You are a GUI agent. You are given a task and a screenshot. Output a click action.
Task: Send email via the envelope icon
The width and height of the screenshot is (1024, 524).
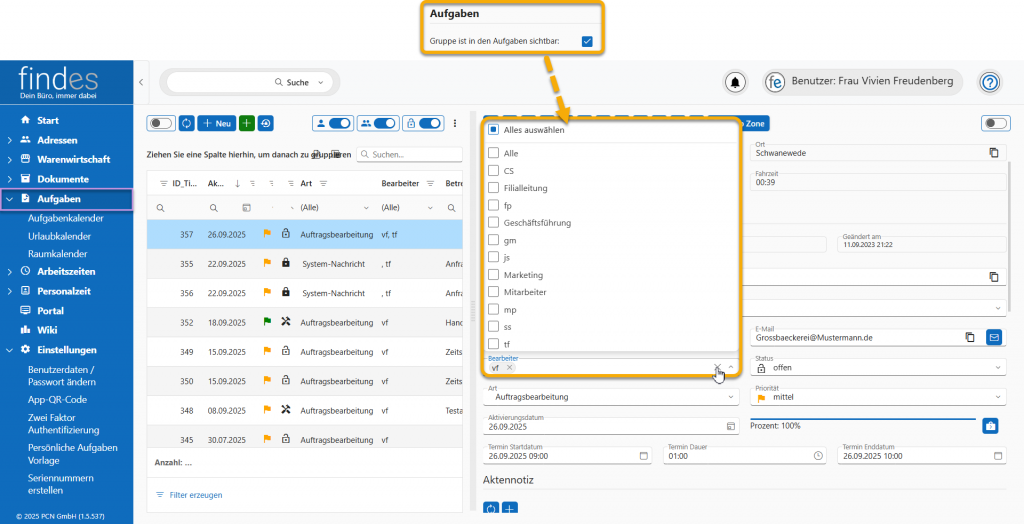click(993, 338)
